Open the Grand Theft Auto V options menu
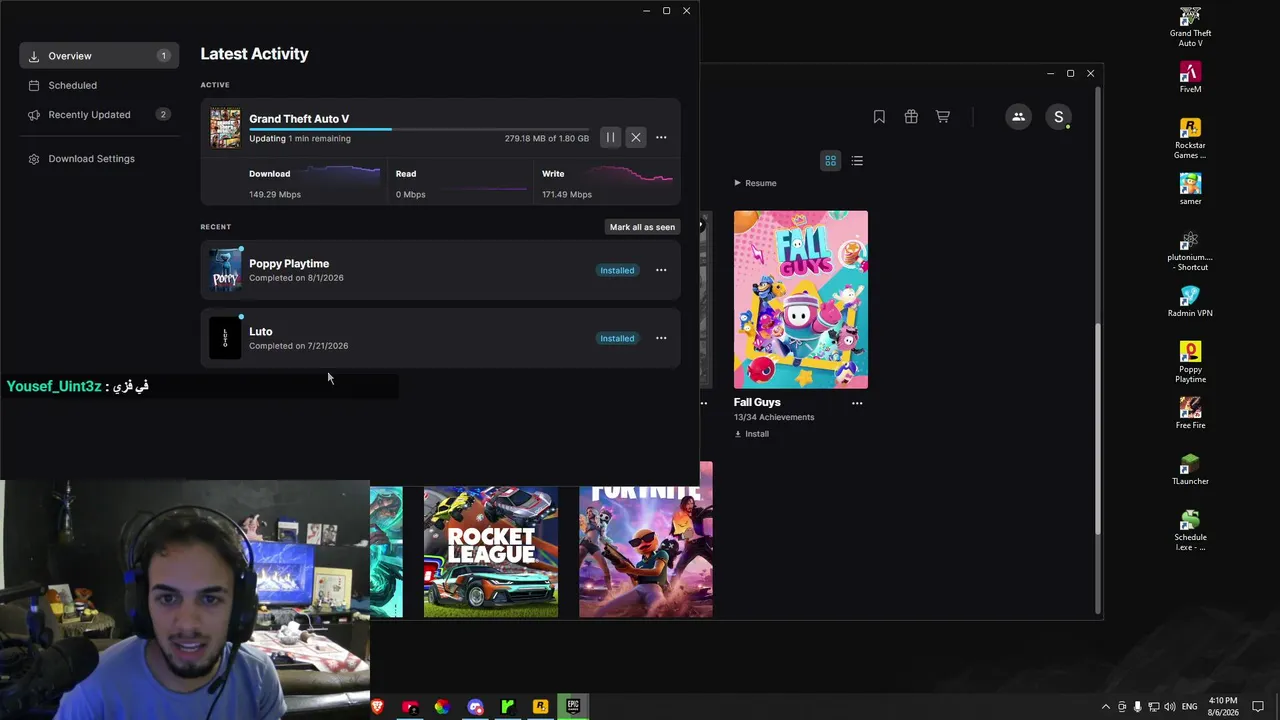 point(661,137)
